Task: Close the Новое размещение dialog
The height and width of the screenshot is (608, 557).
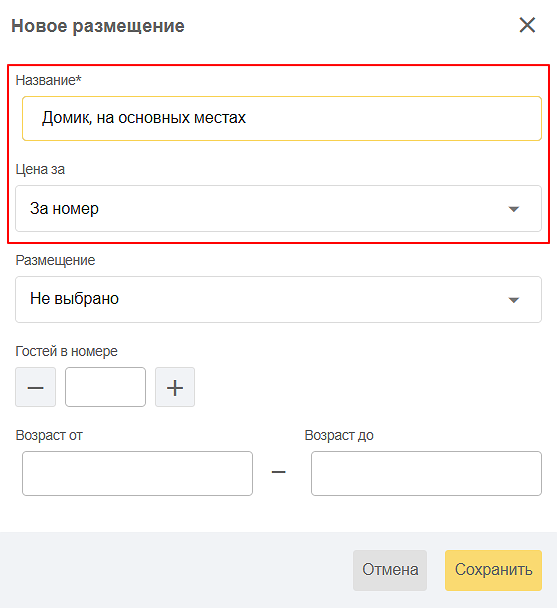Action: click(x=527, y=26)
